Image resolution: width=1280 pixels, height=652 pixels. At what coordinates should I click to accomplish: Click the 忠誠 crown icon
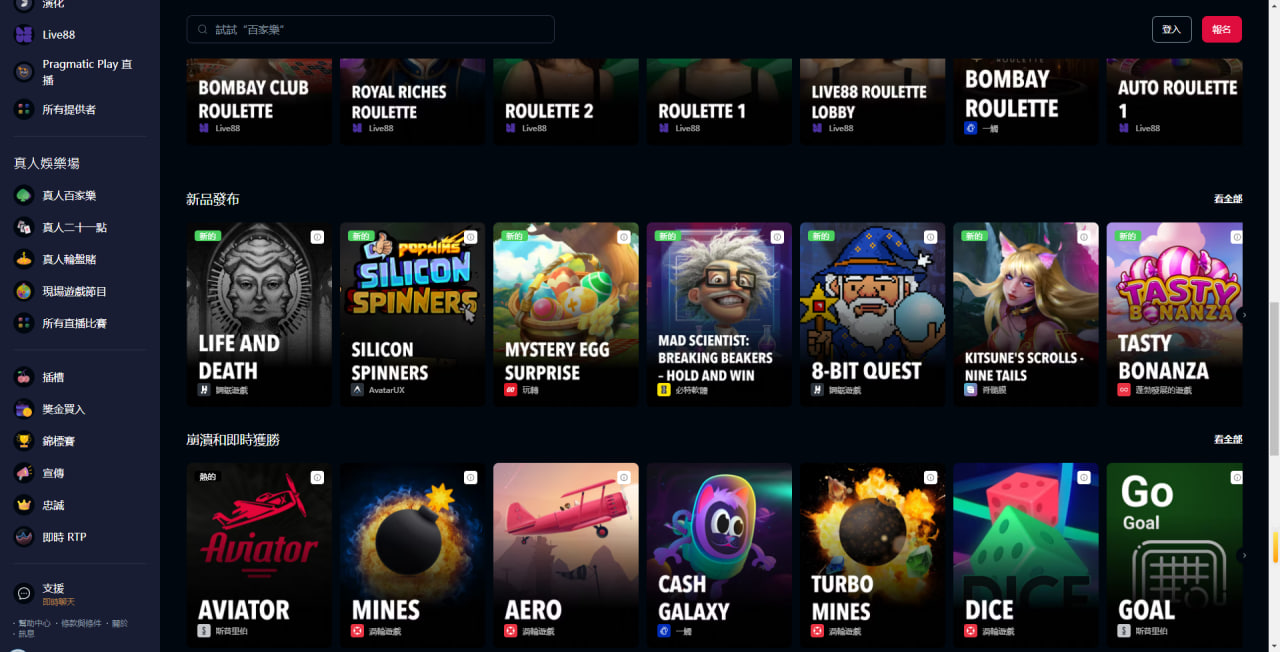point(24,505)
